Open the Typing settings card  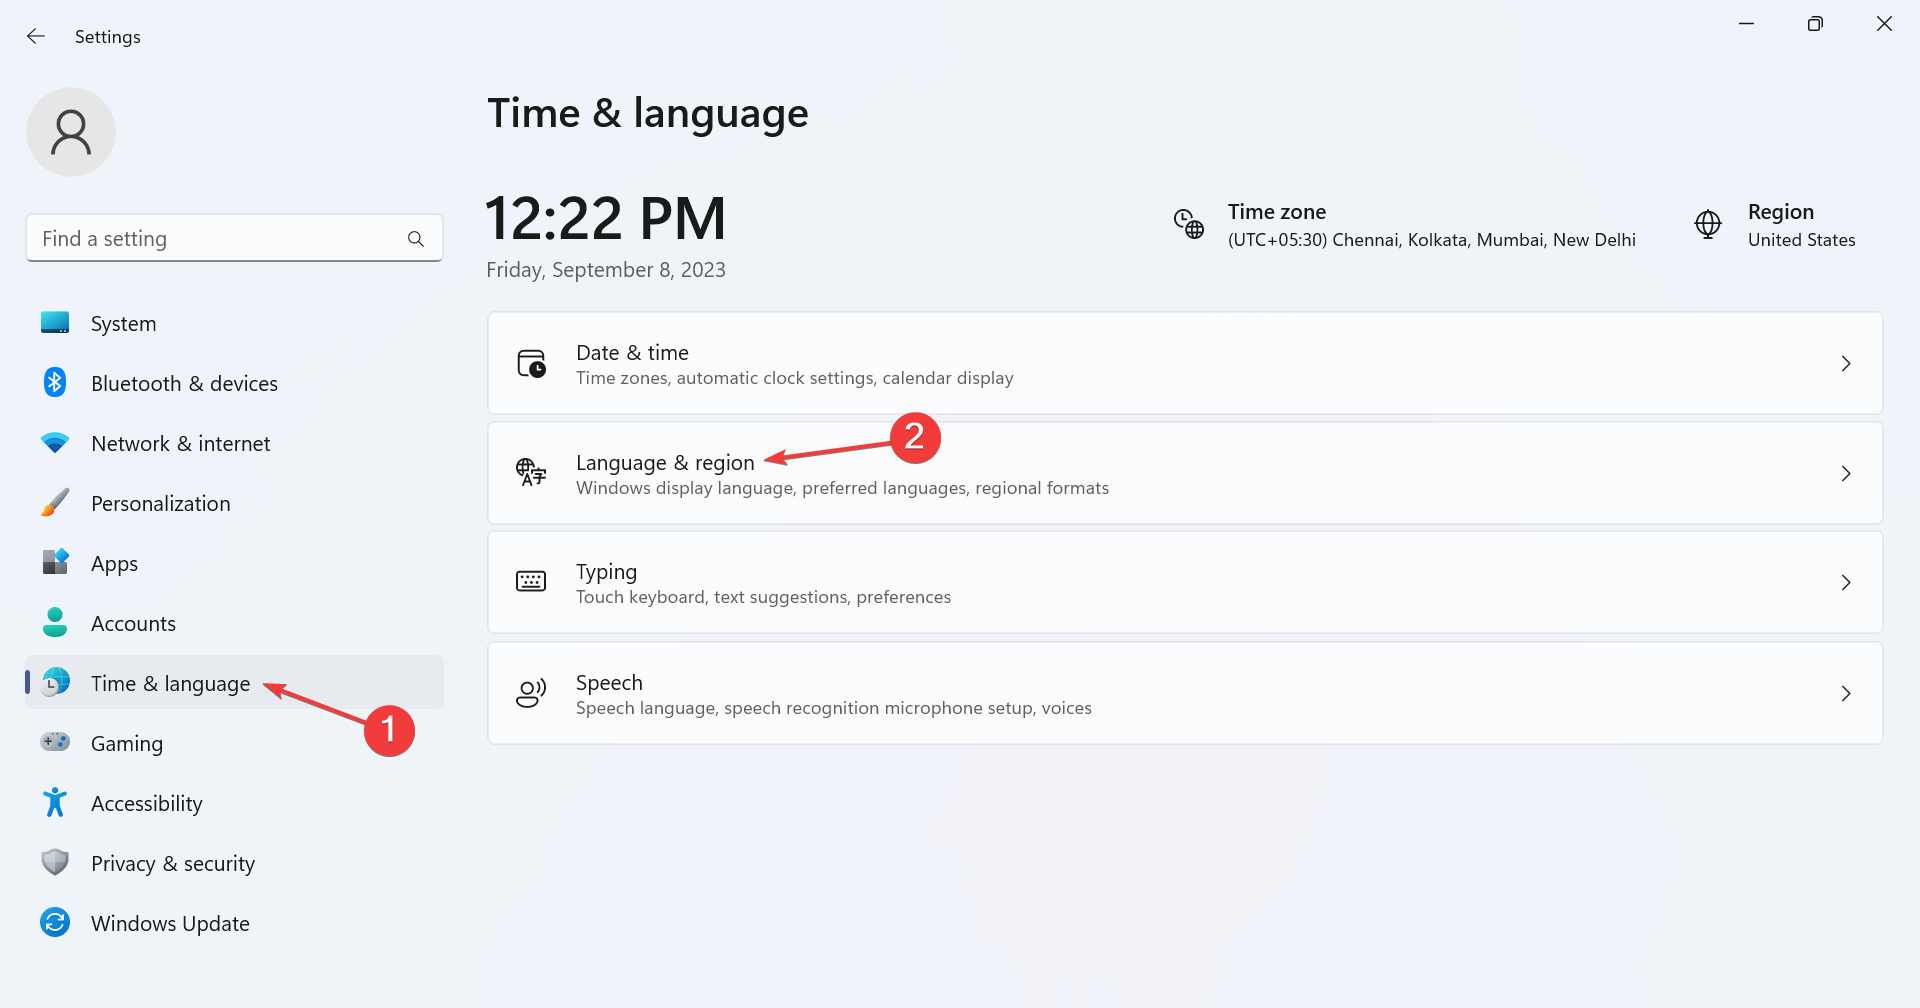pos(1185,582)
